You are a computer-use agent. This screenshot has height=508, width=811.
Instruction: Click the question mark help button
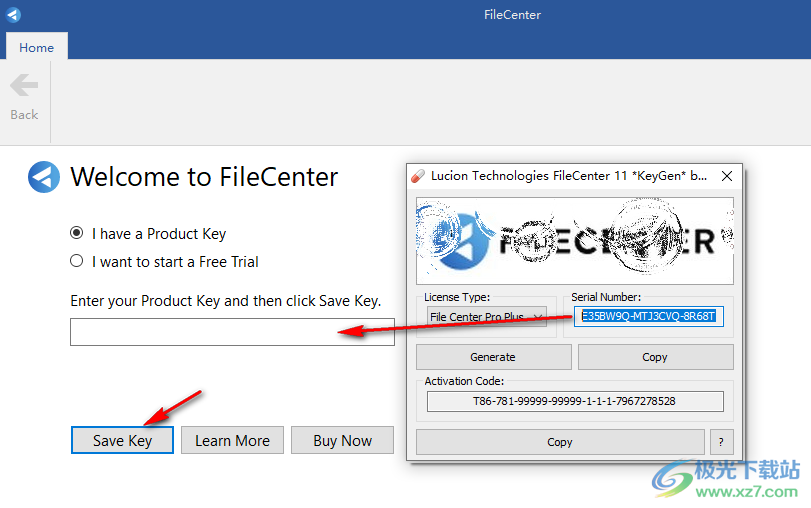point(722,442)
